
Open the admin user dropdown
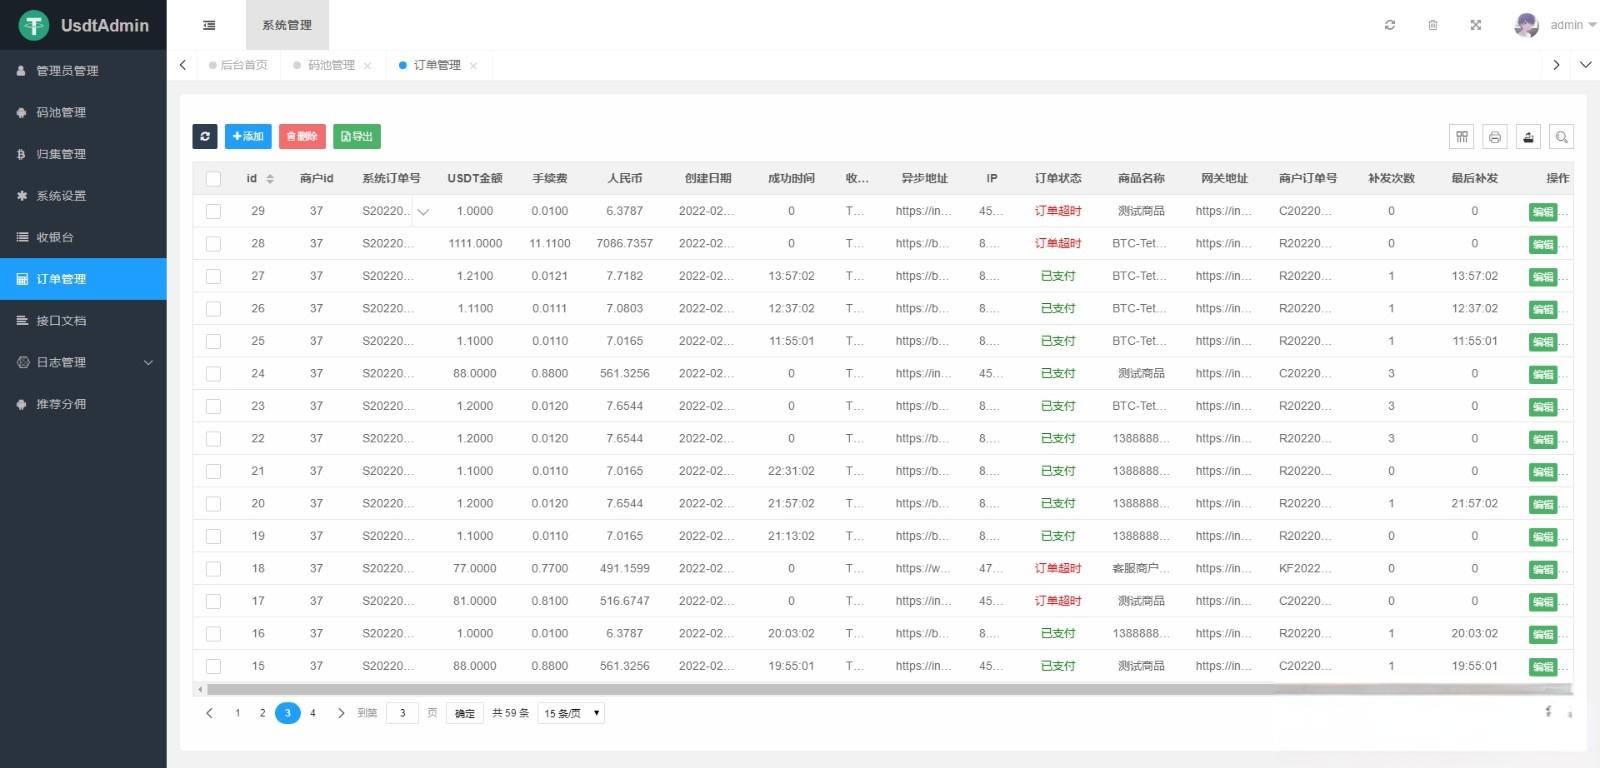tap(1555, 25)
